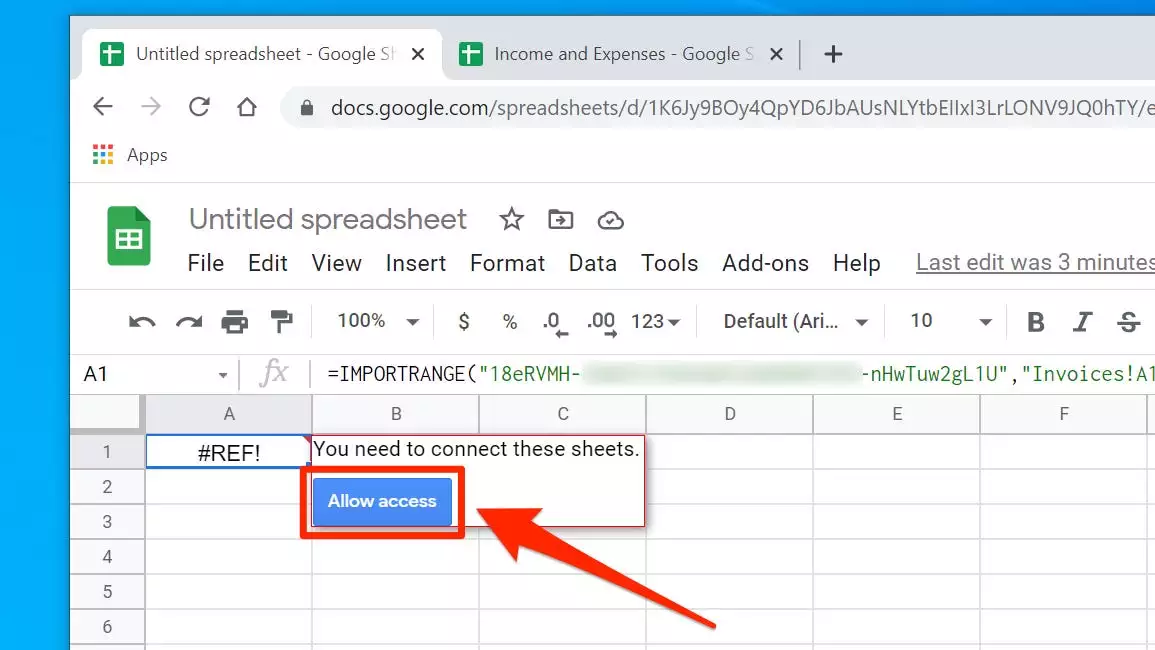The height and width of the screenshot is (650, 1155).
Task: Check the cloud document status icon
Action: tap(610, 220)
